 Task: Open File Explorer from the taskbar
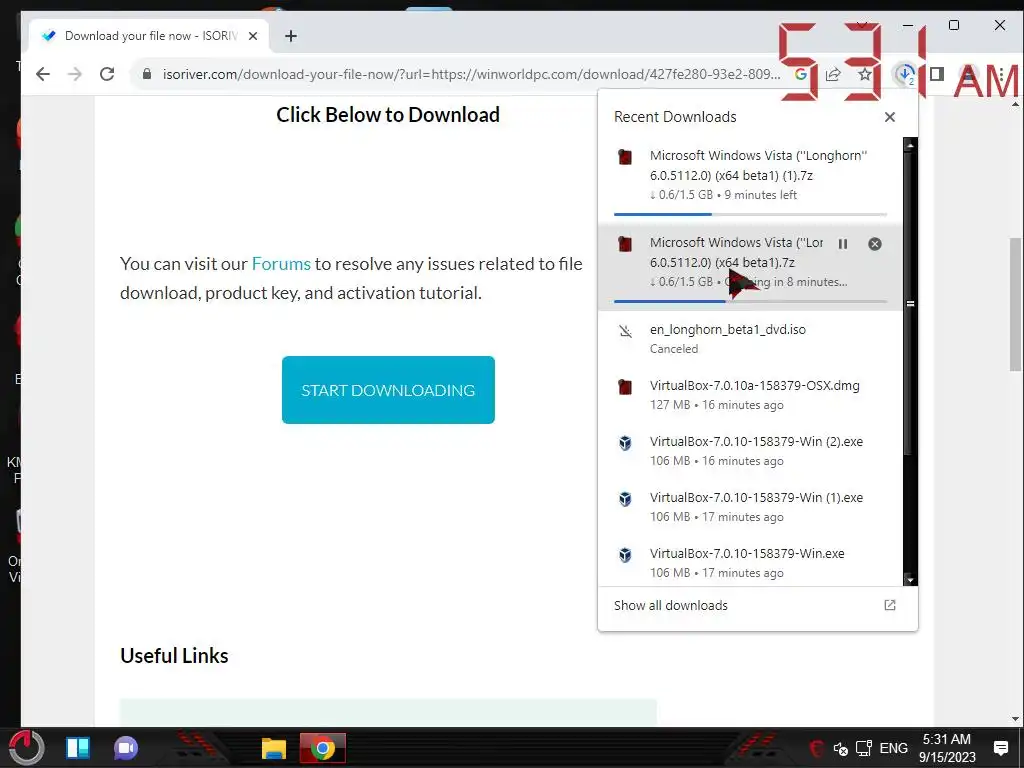coord(274,748)
